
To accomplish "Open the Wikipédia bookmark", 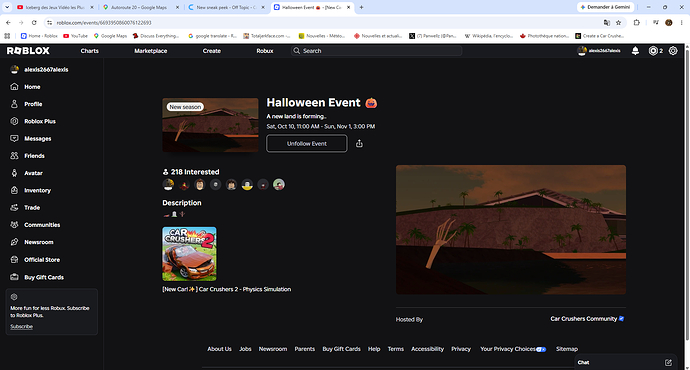I will point(488,36).
